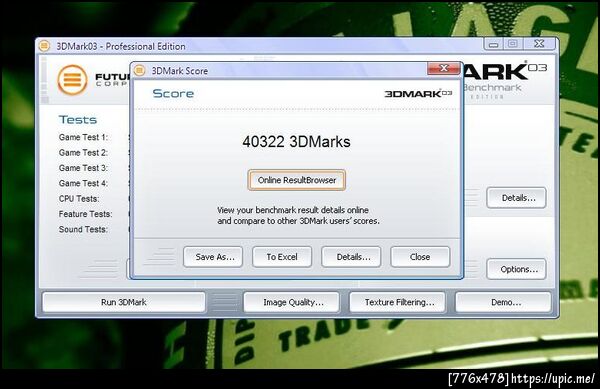Open Details... in the 3DMark Score dialog
The image size is (600, 389).
[x=351, y=257]
